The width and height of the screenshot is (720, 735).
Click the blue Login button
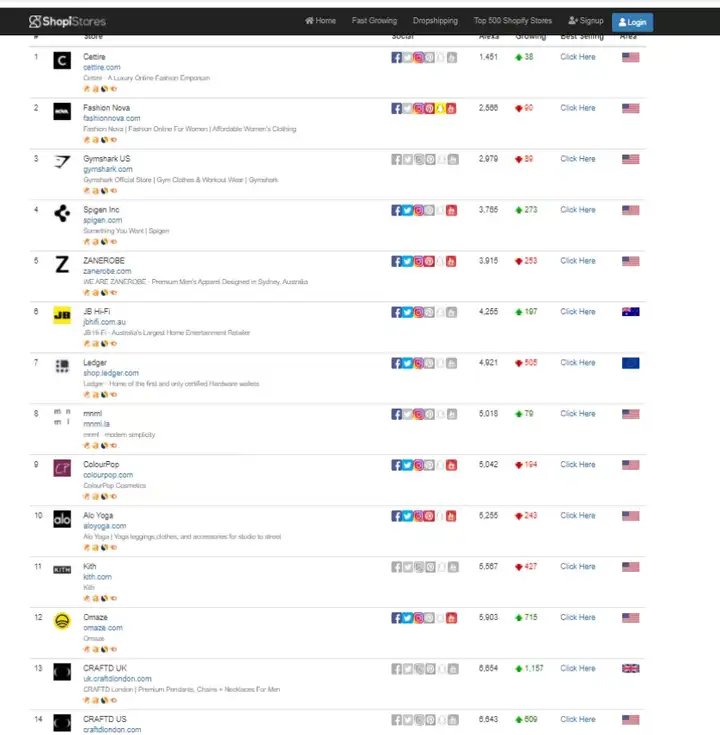632,22
